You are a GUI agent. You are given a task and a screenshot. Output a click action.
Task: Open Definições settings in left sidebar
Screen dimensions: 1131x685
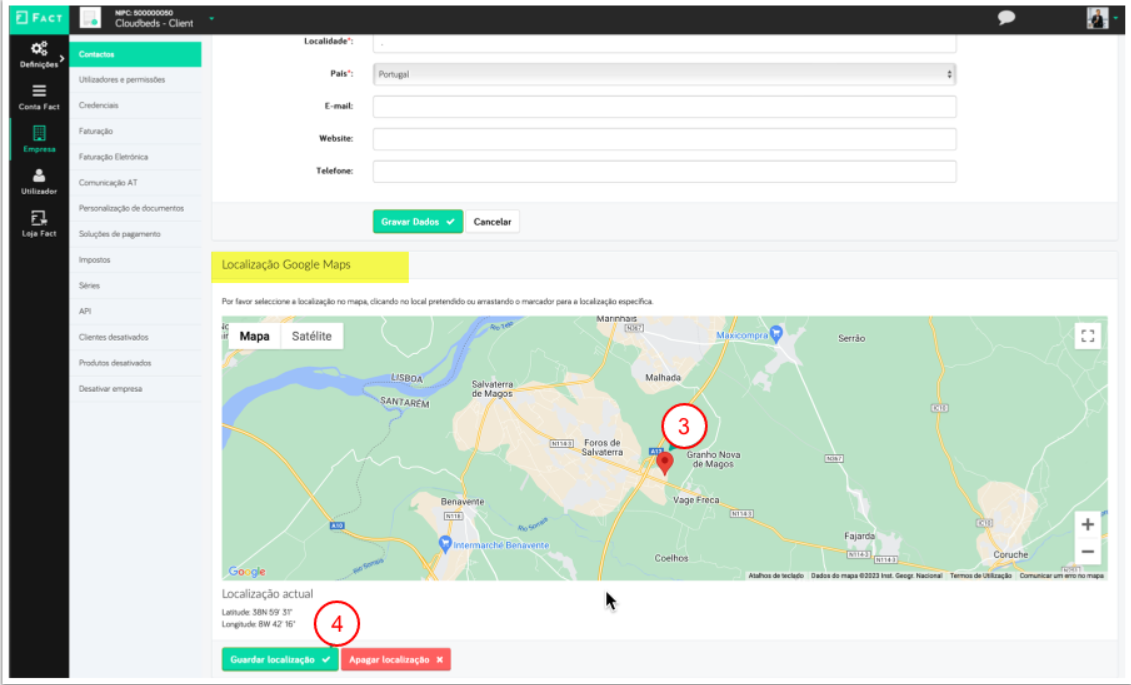tap(39, 54)
